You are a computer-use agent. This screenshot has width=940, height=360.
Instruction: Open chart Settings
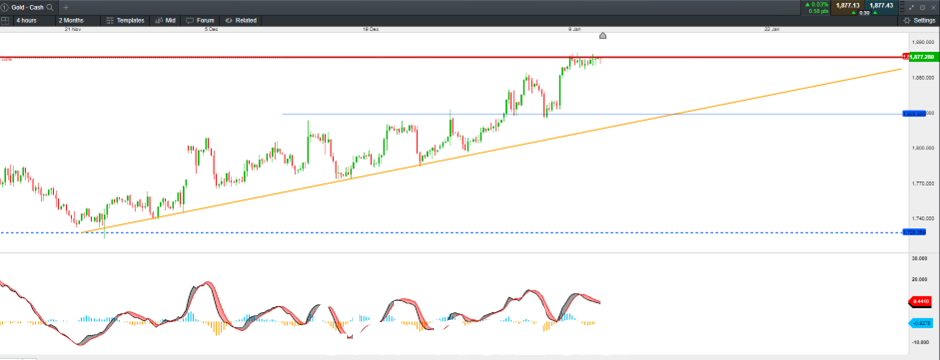pos(920,20)
